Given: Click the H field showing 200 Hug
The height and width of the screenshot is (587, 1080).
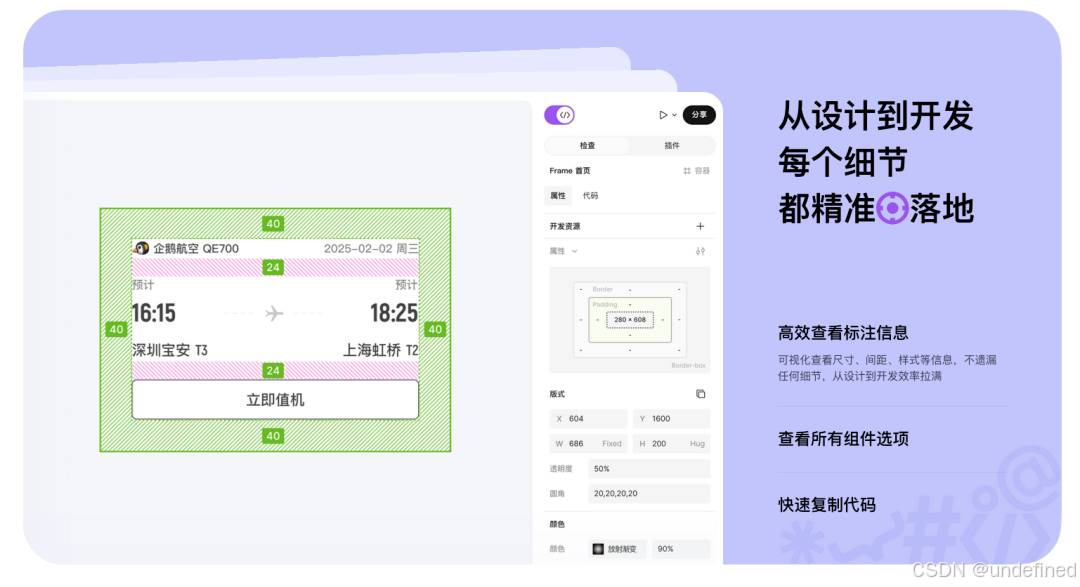Looking at the screenshot, I should (671, 444).
